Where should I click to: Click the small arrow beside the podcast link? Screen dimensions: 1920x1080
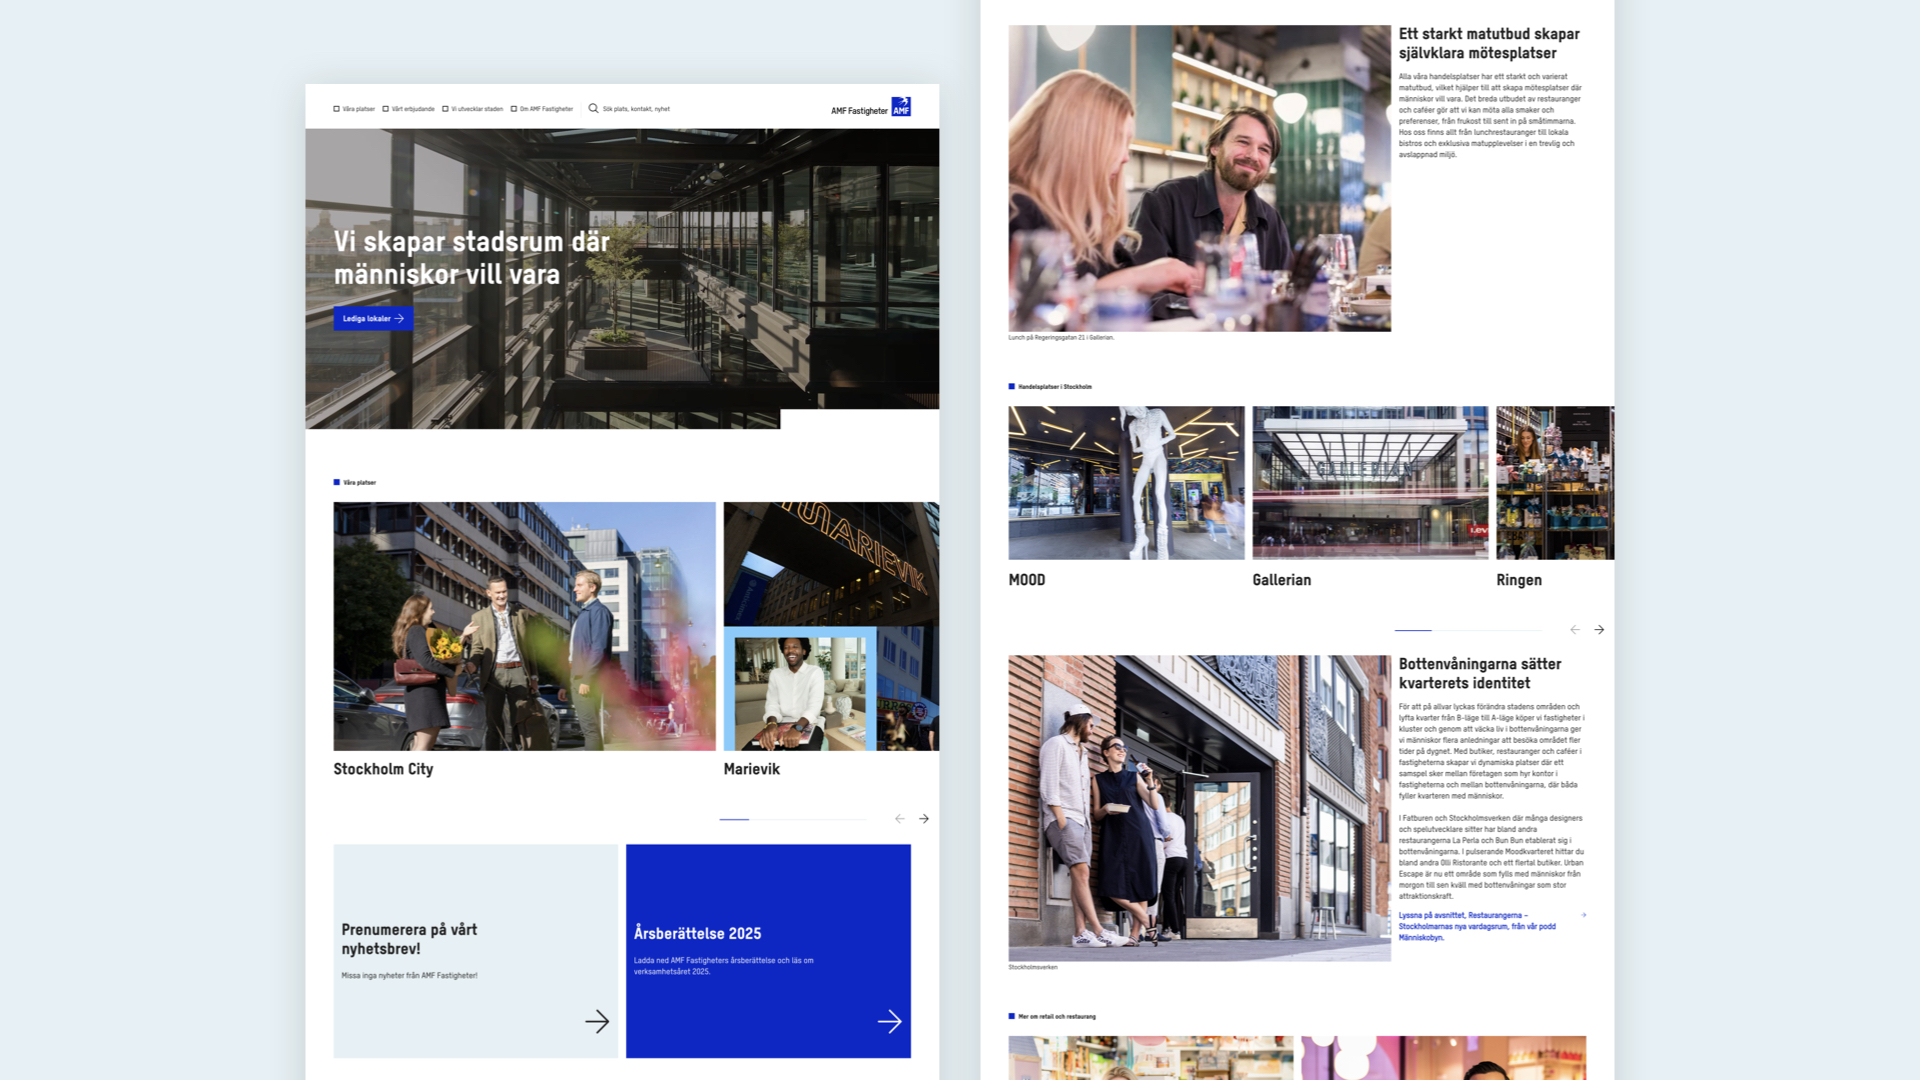[1583, 915]
